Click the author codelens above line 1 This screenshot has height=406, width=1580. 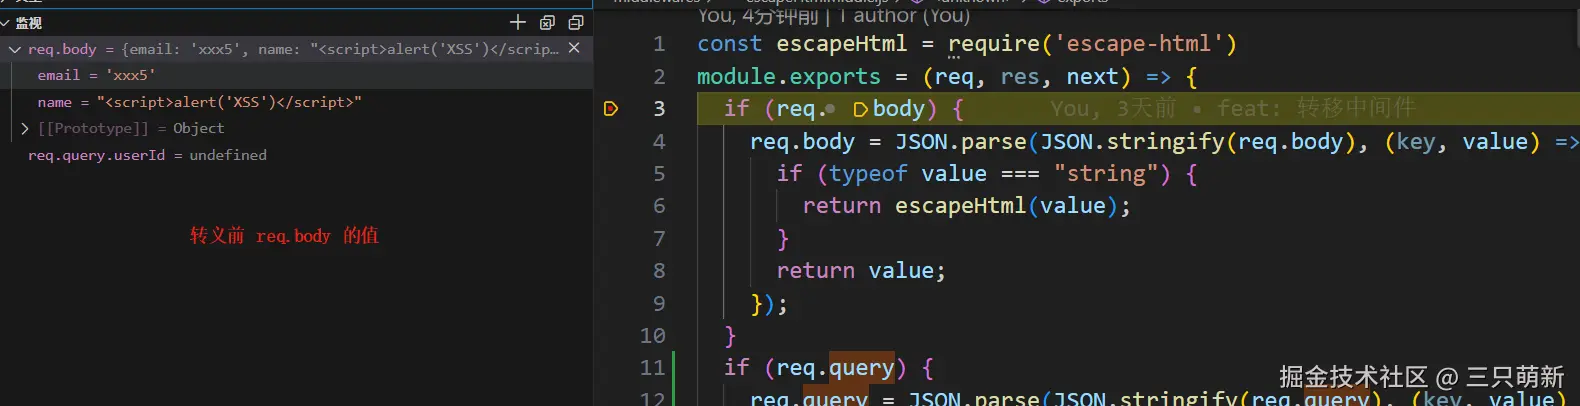(x=834, y=15)
